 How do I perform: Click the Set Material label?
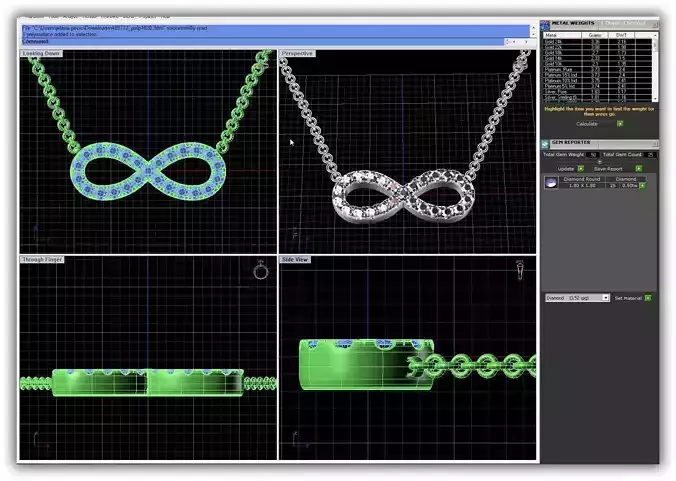click(628, 298)
